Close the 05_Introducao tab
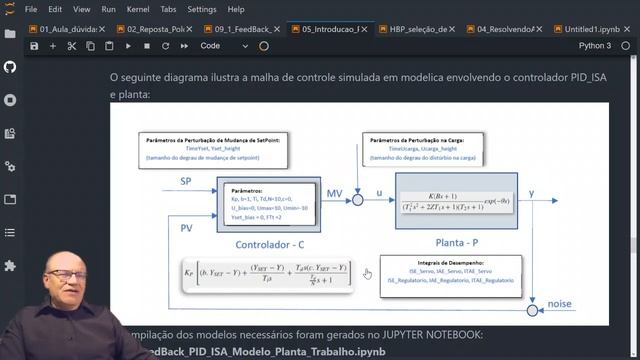The image size is (640, 360). pyautogui.click(x=364, y=29)
